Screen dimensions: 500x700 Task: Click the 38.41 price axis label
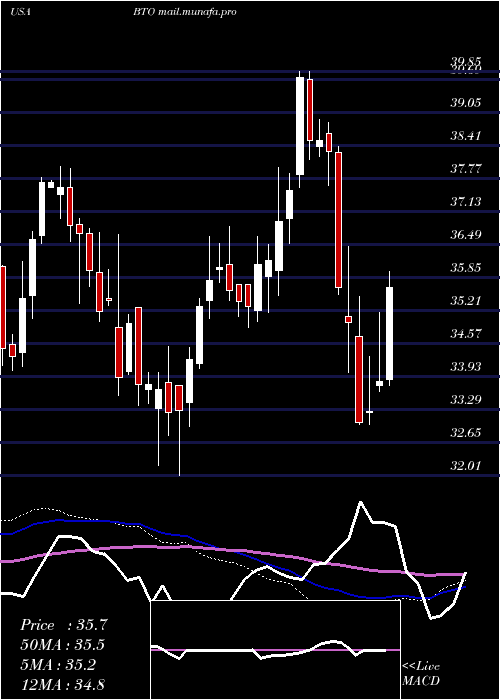465,136
